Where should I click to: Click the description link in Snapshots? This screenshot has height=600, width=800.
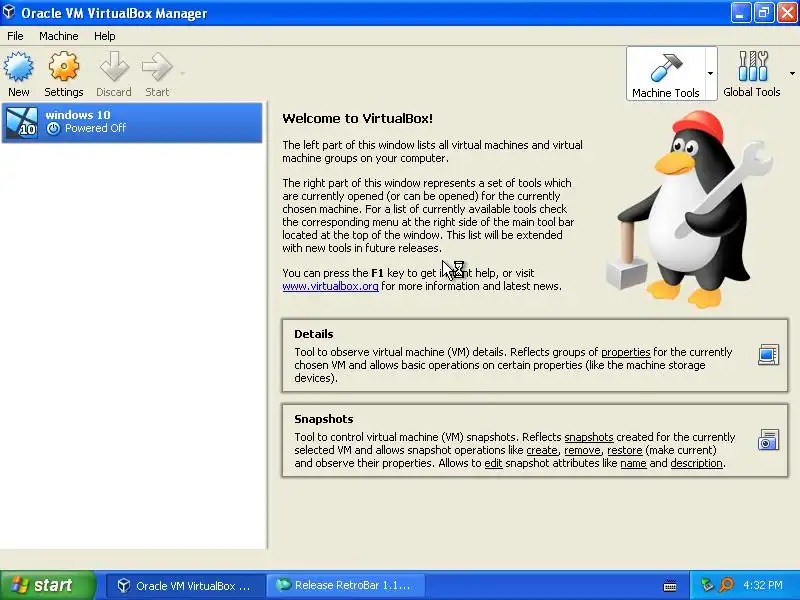(696, 463)
